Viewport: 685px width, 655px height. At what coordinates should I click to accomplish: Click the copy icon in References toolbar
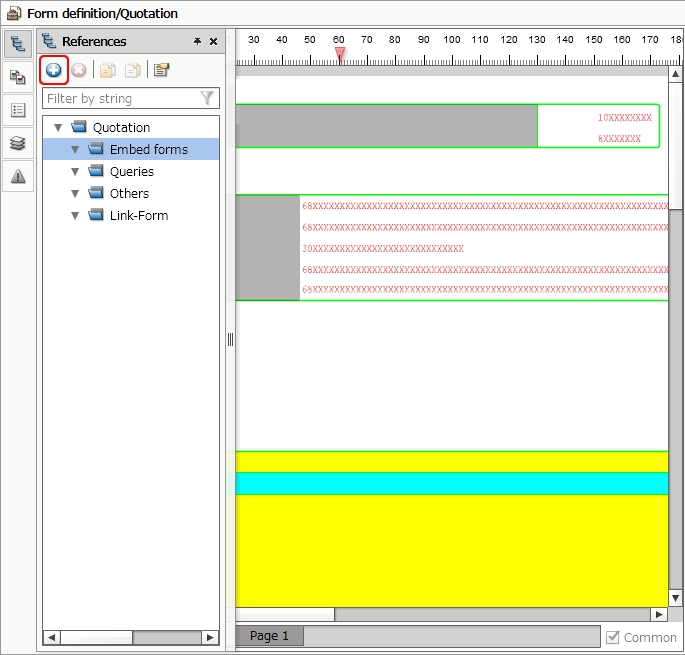pos(107,70)
